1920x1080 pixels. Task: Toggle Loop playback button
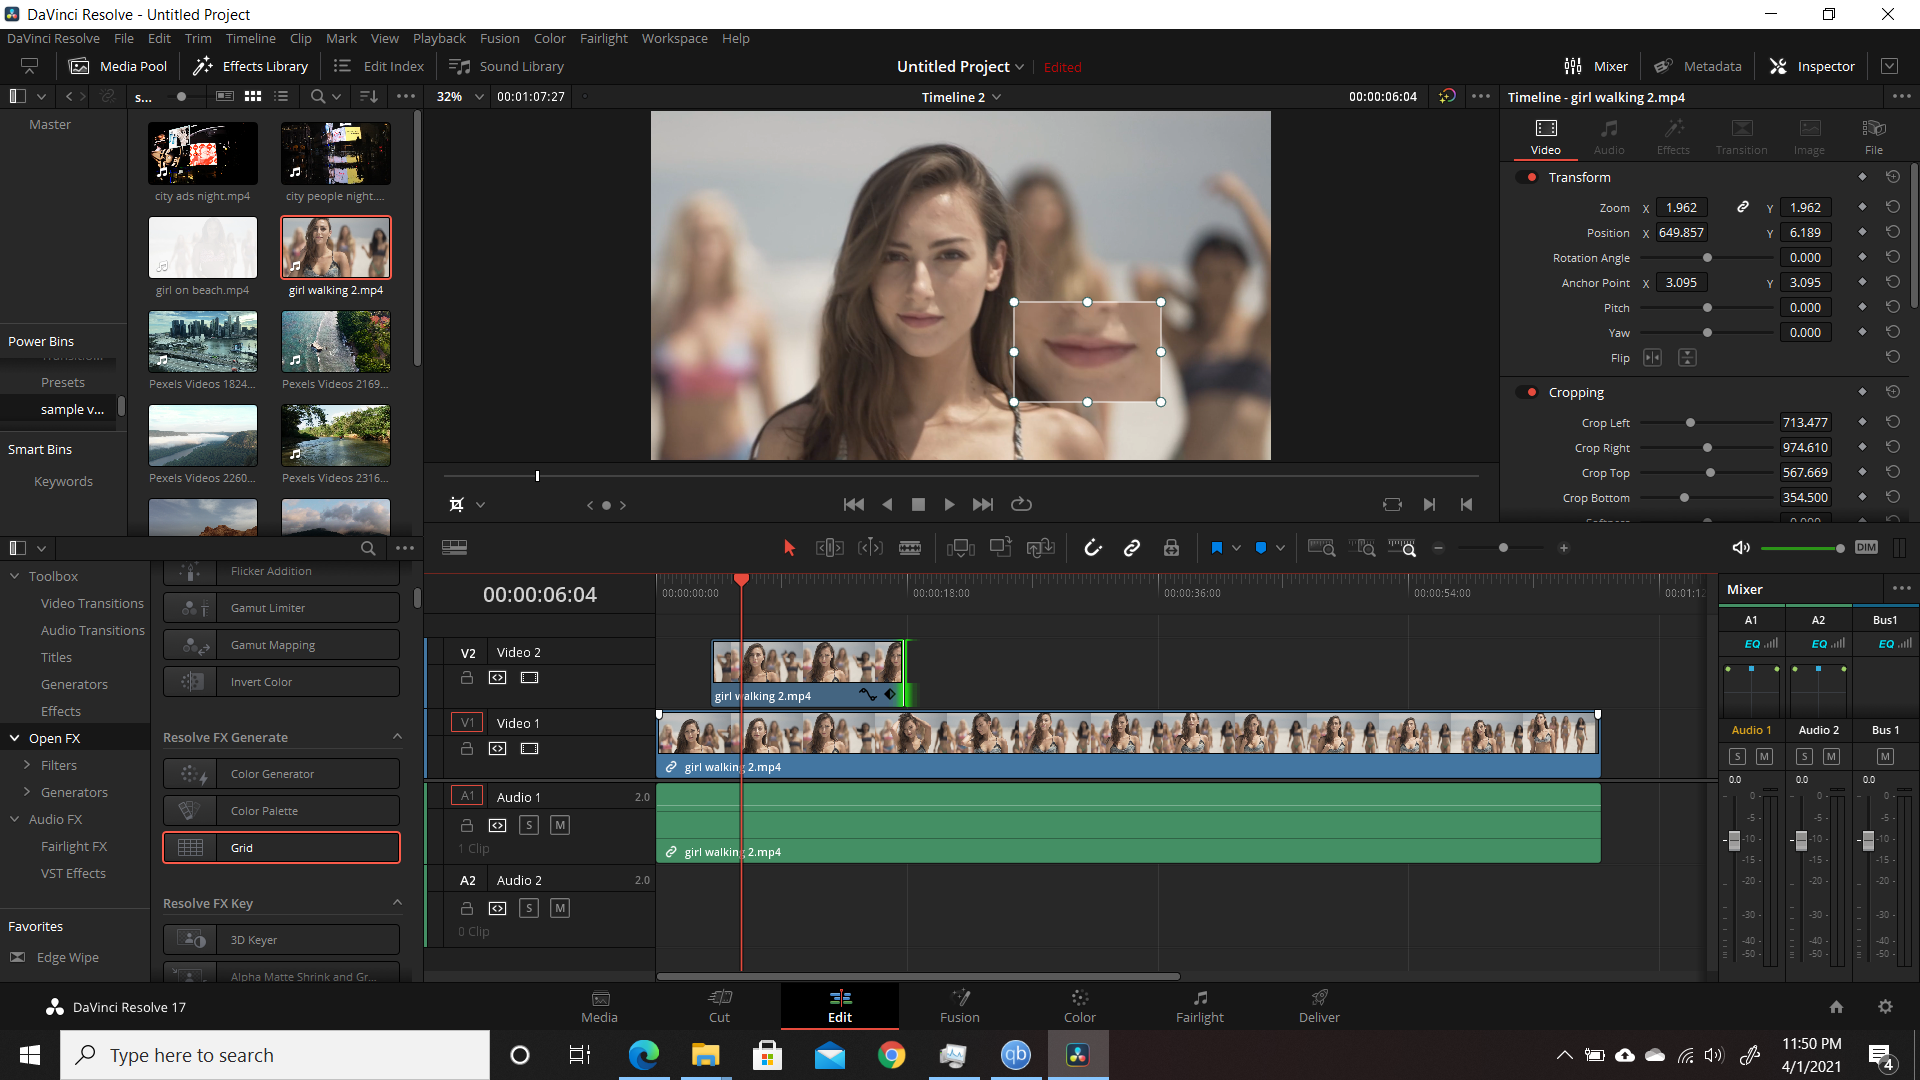coord(1021,505)
